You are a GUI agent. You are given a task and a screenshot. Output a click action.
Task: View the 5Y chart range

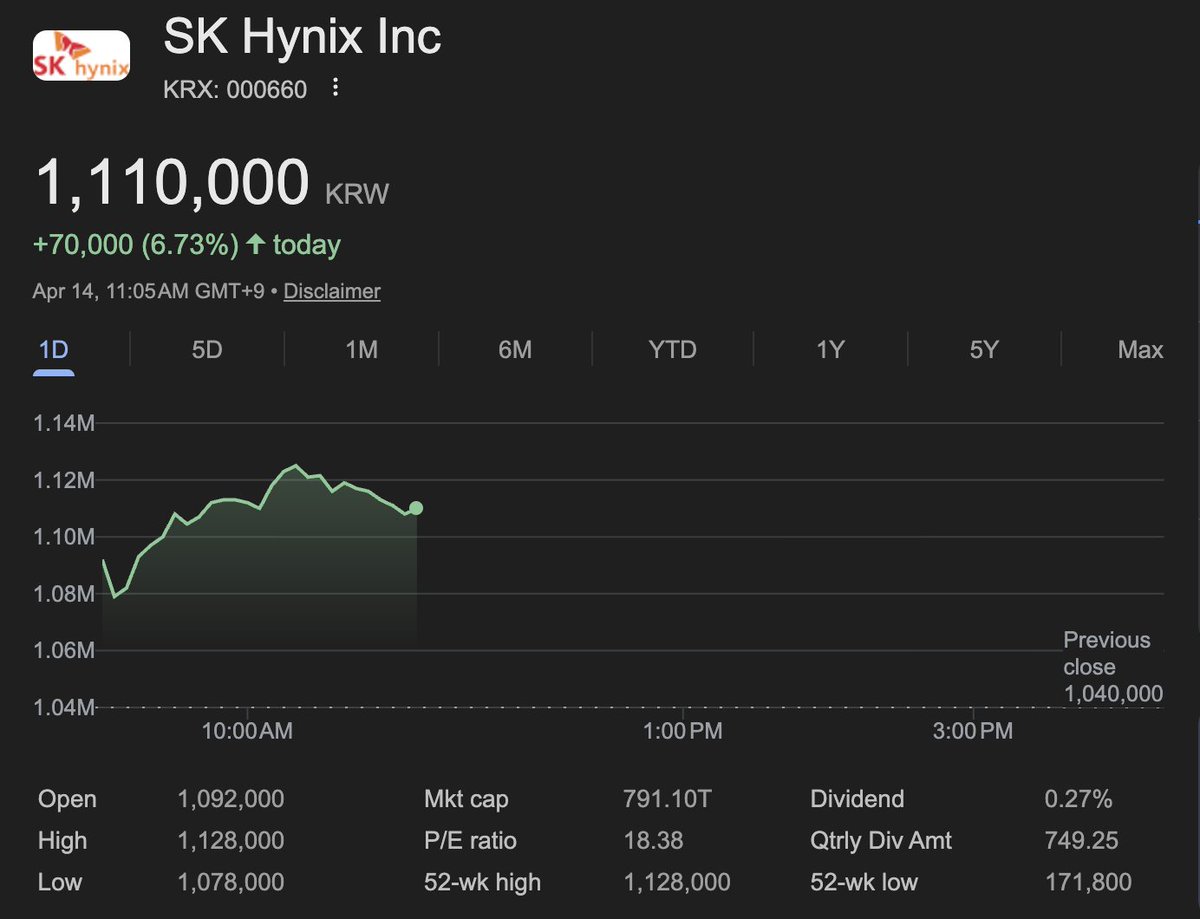click(984, 350)
